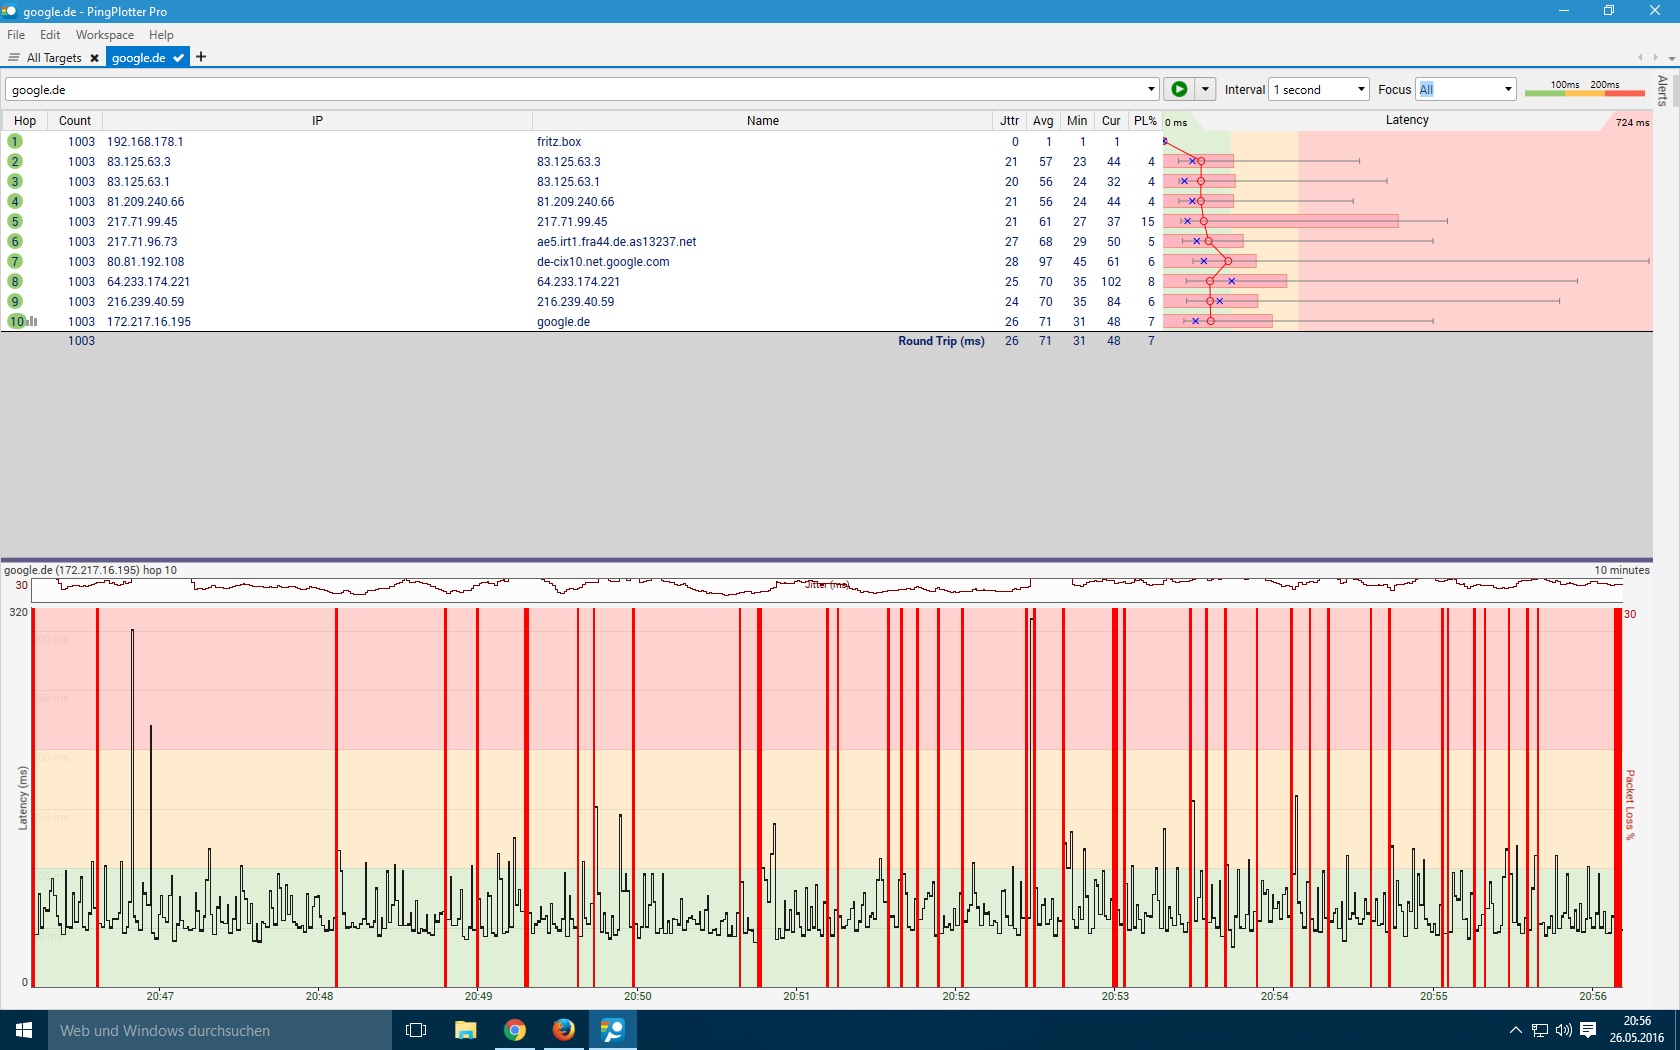
Task: Close the All Targets tab
Action: (x=94, y=58)
